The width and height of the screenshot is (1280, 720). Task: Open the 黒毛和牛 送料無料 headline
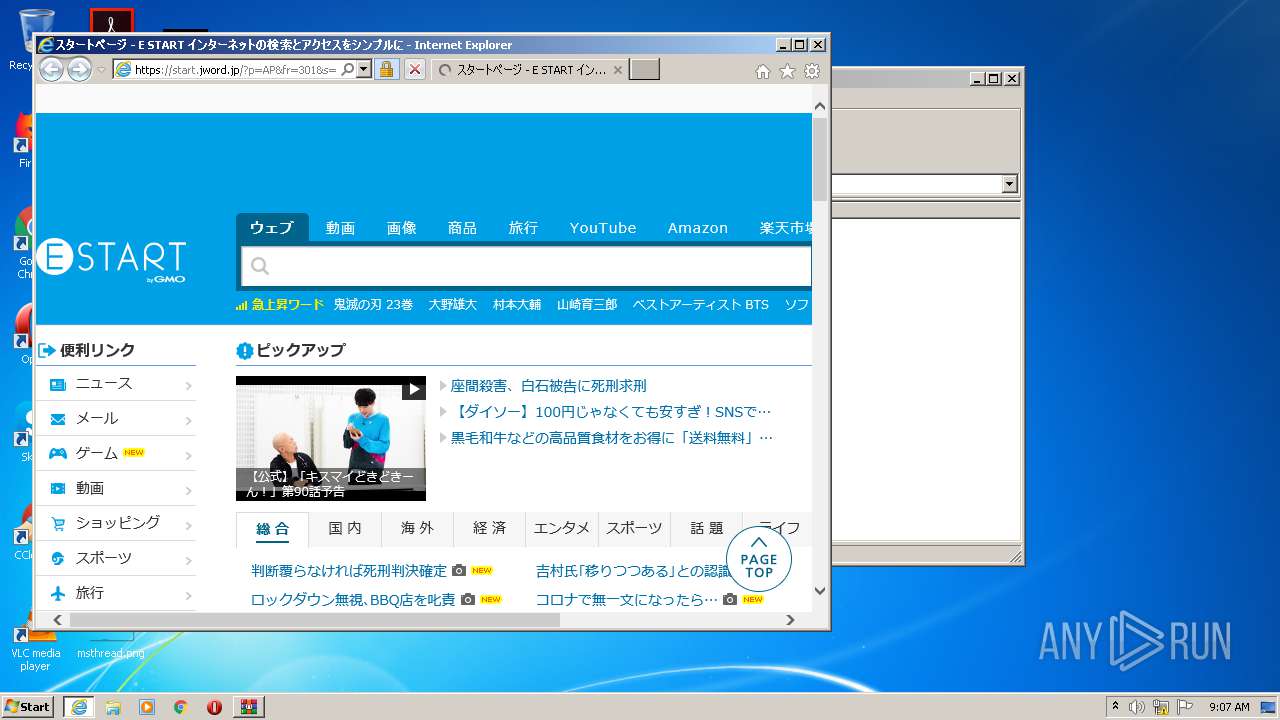tap(612, 438)
